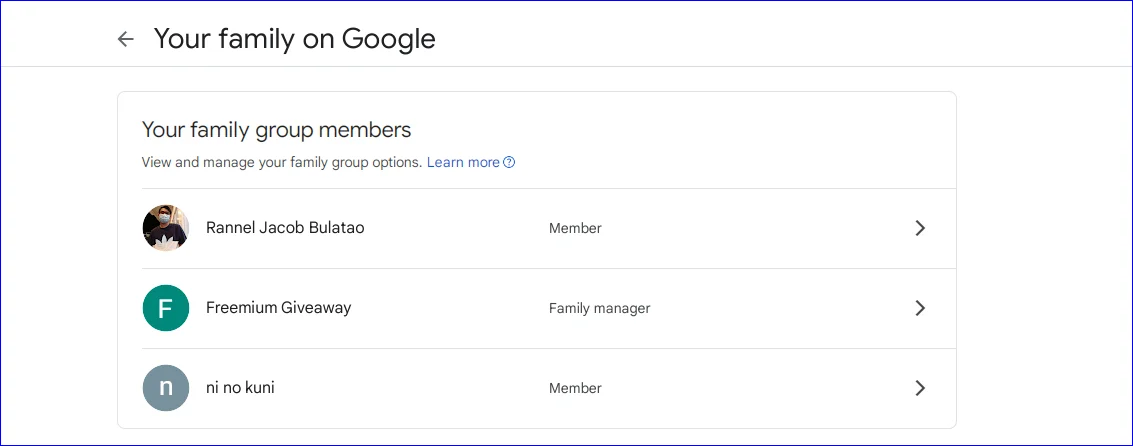Screen dimensions: 1133x446
Task: Click the Your family group members heading
Action: [276, 130]
